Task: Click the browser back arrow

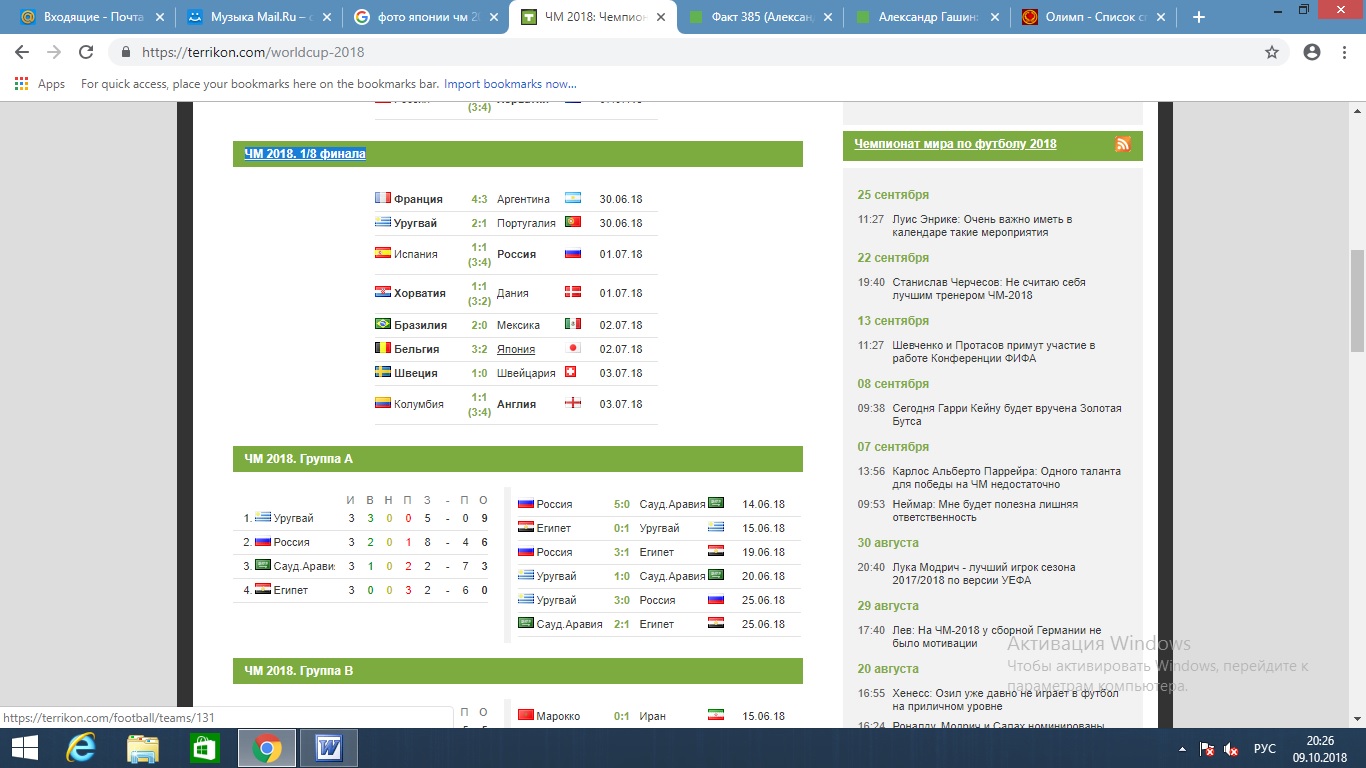Action: [22, 52]
